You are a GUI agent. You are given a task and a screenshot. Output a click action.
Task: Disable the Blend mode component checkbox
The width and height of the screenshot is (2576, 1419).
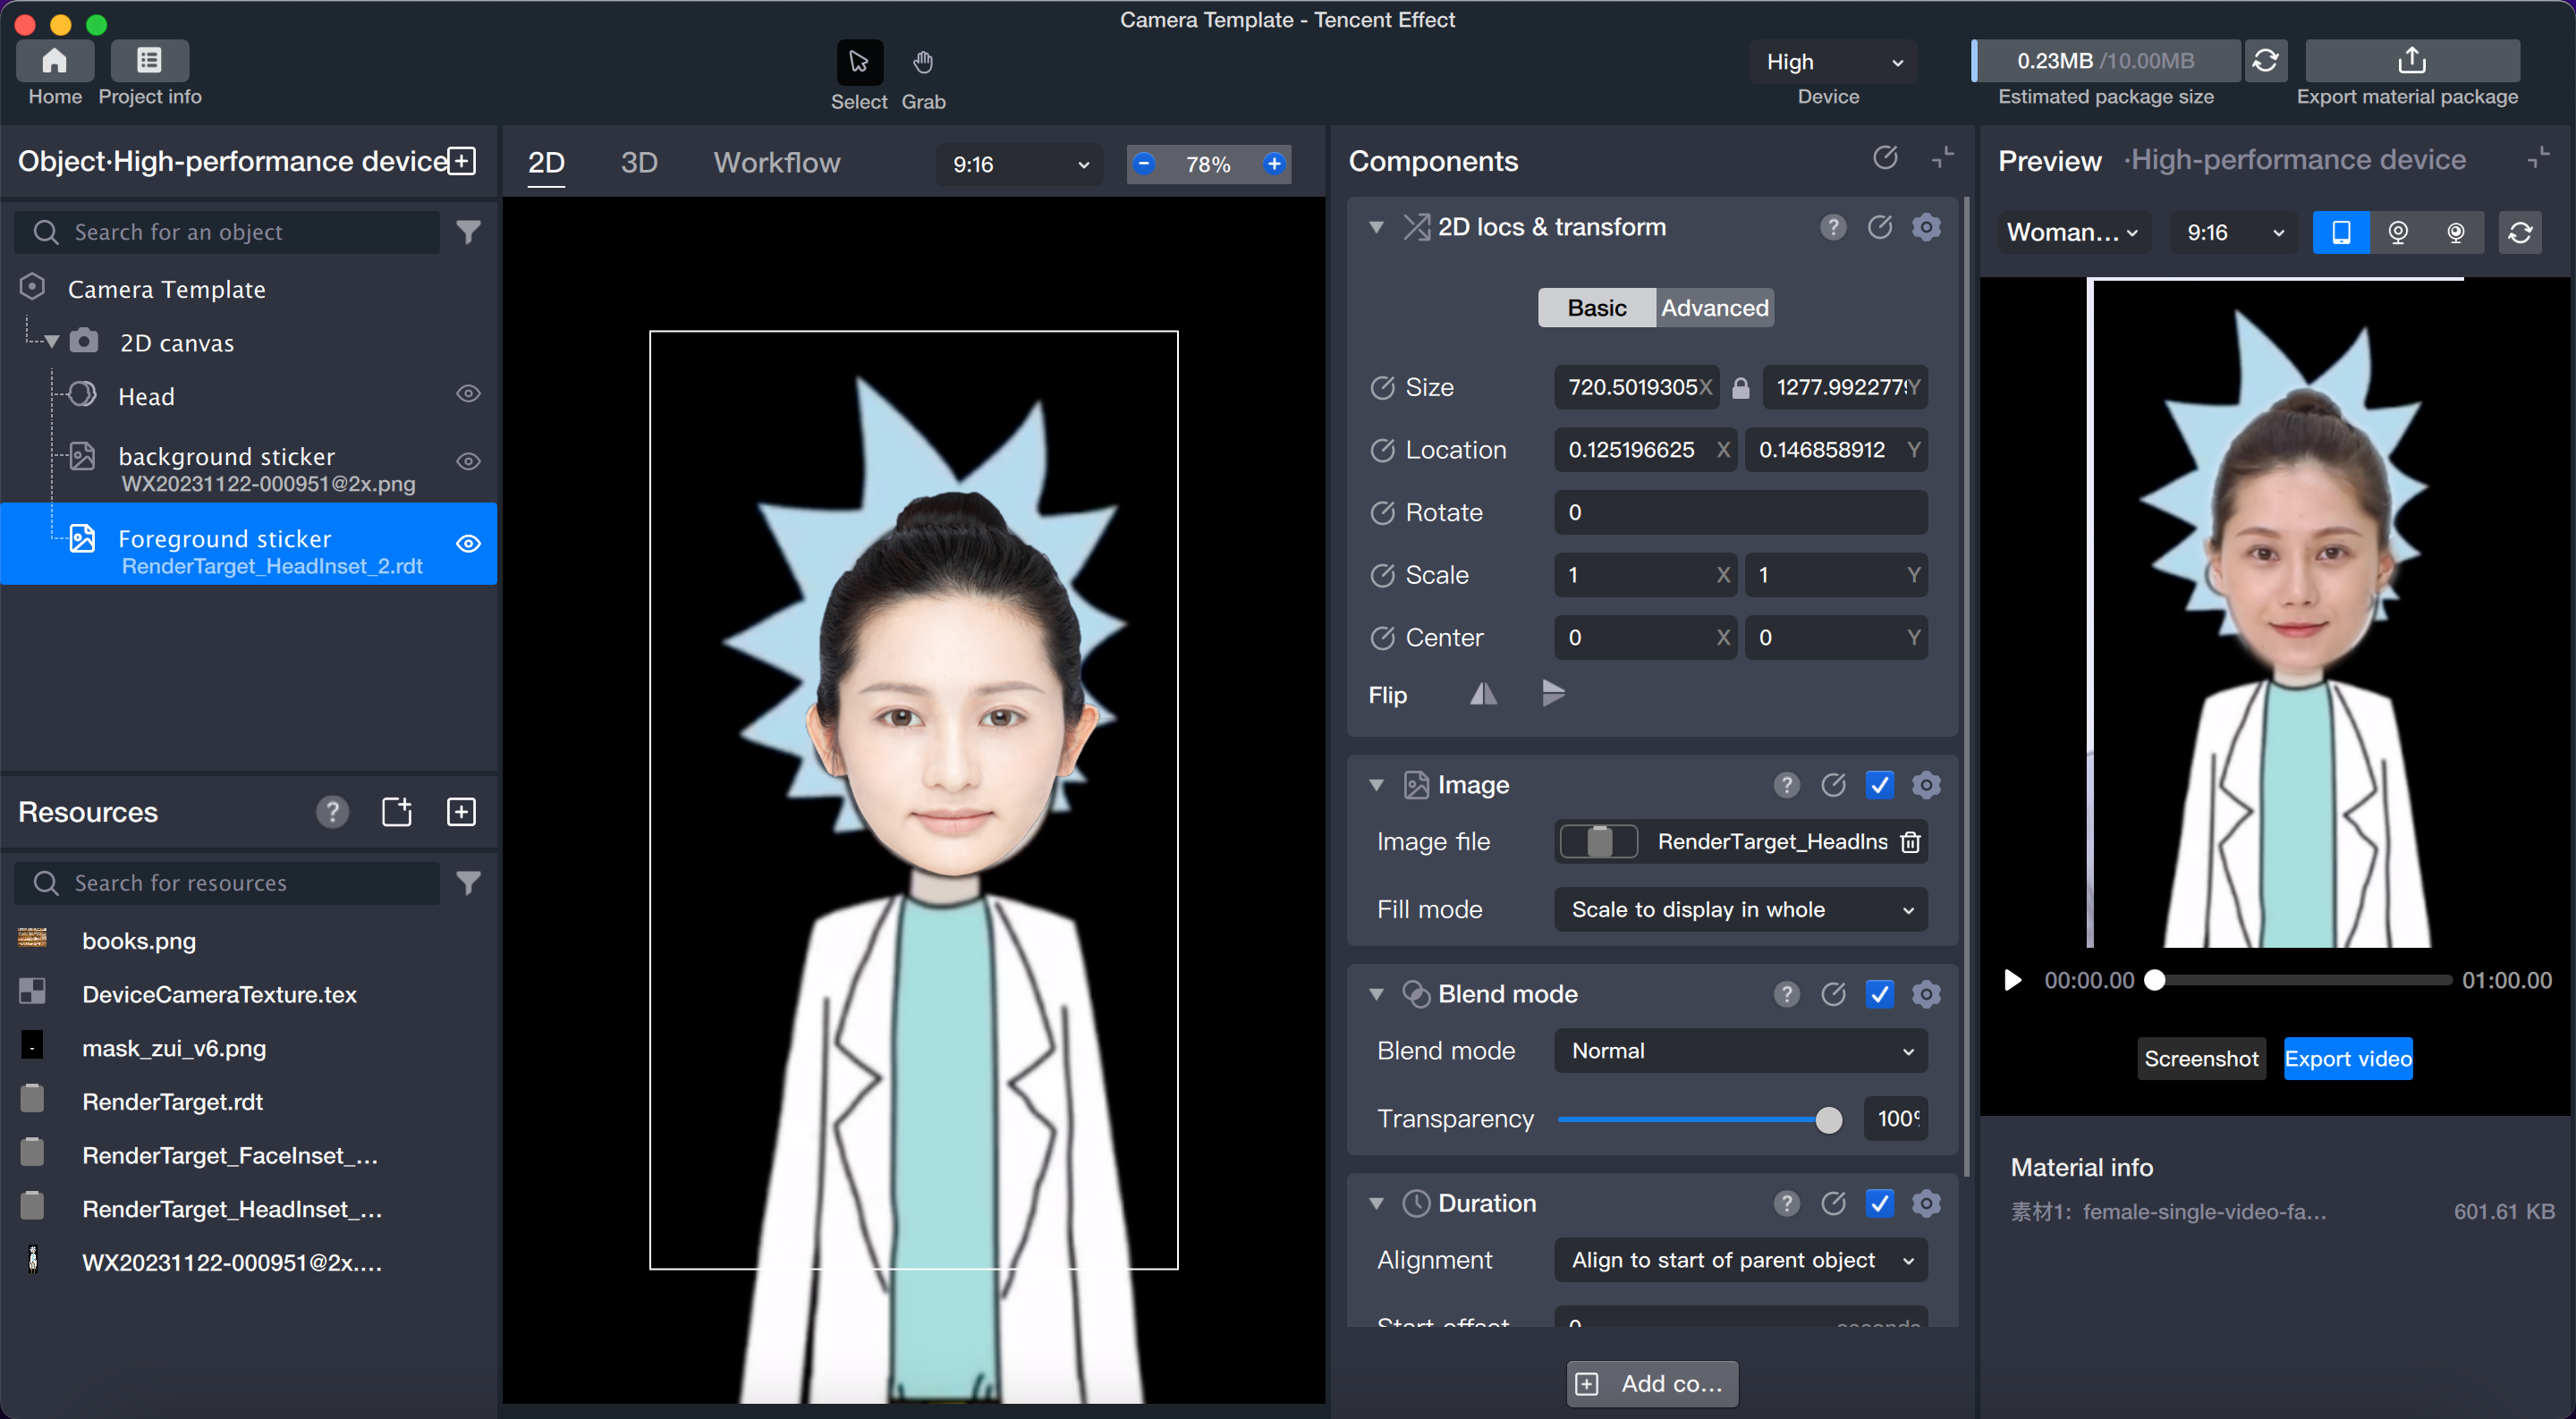(x=1879, y=994)
